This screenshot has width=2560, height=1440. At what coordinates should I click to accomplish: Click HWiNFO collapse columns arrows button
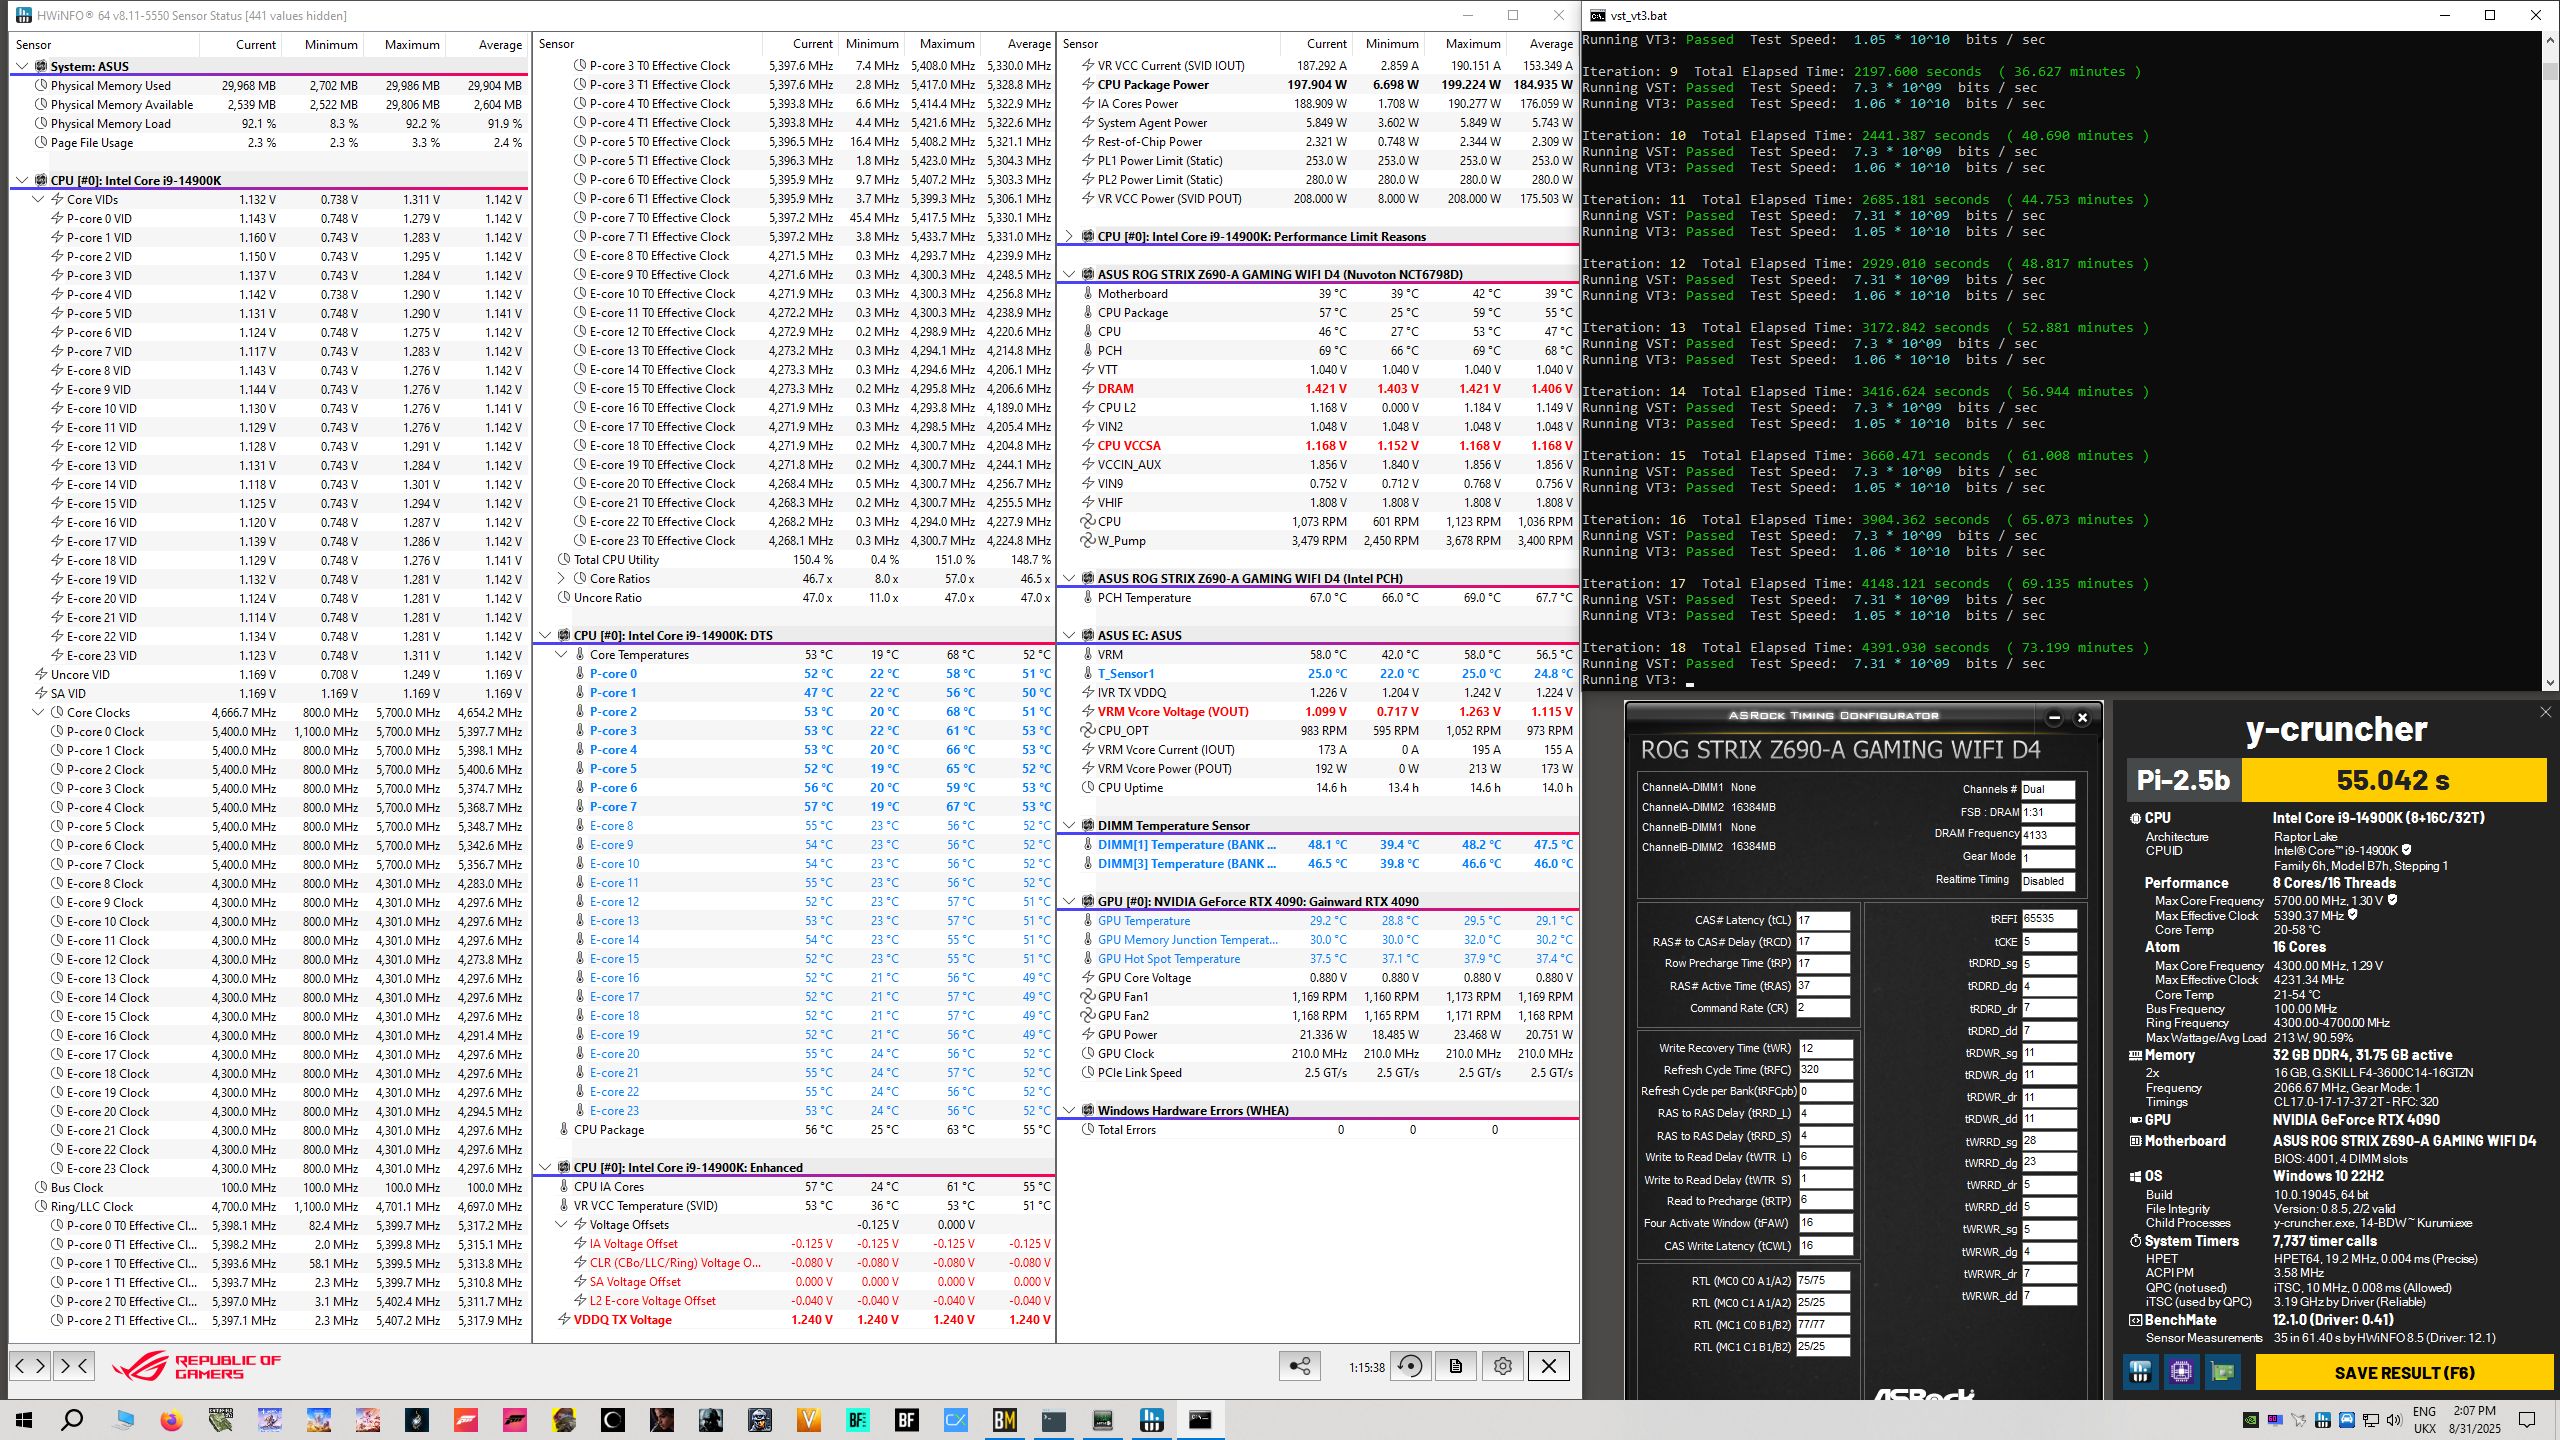[75, 1365]
